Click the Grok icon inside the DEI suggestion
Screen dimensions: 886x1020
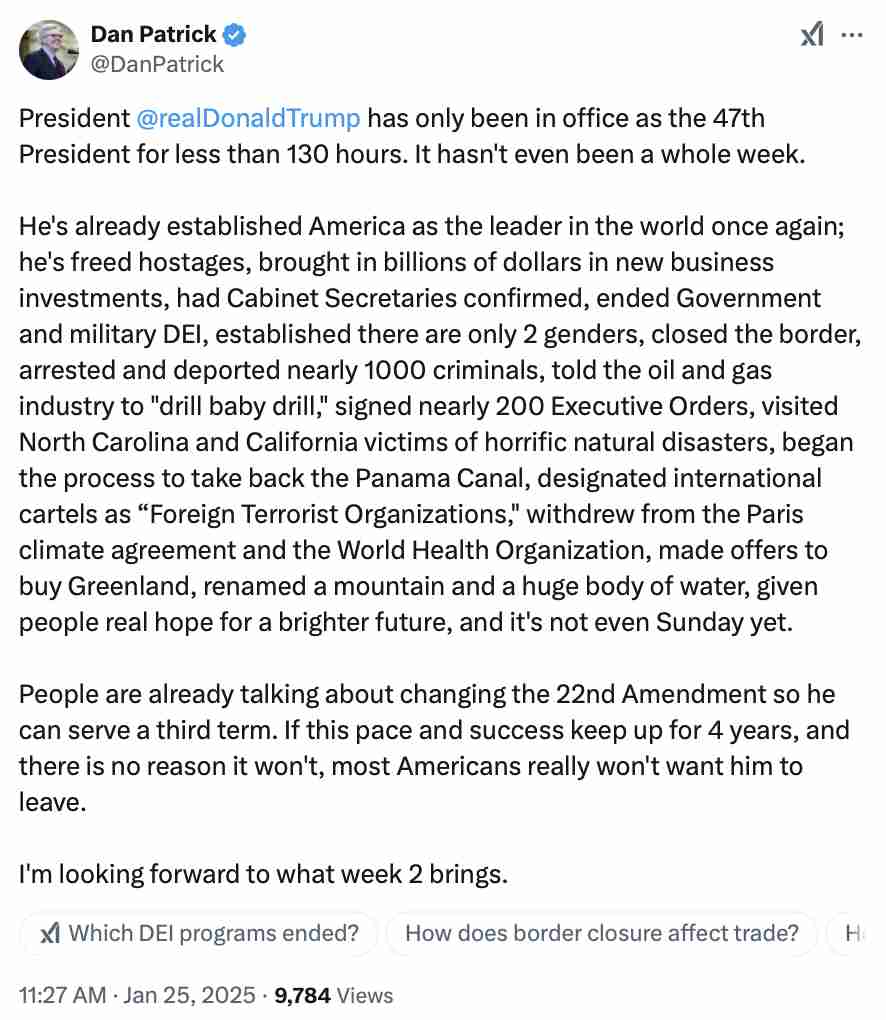pyautogui.click(x=49, y=934)
